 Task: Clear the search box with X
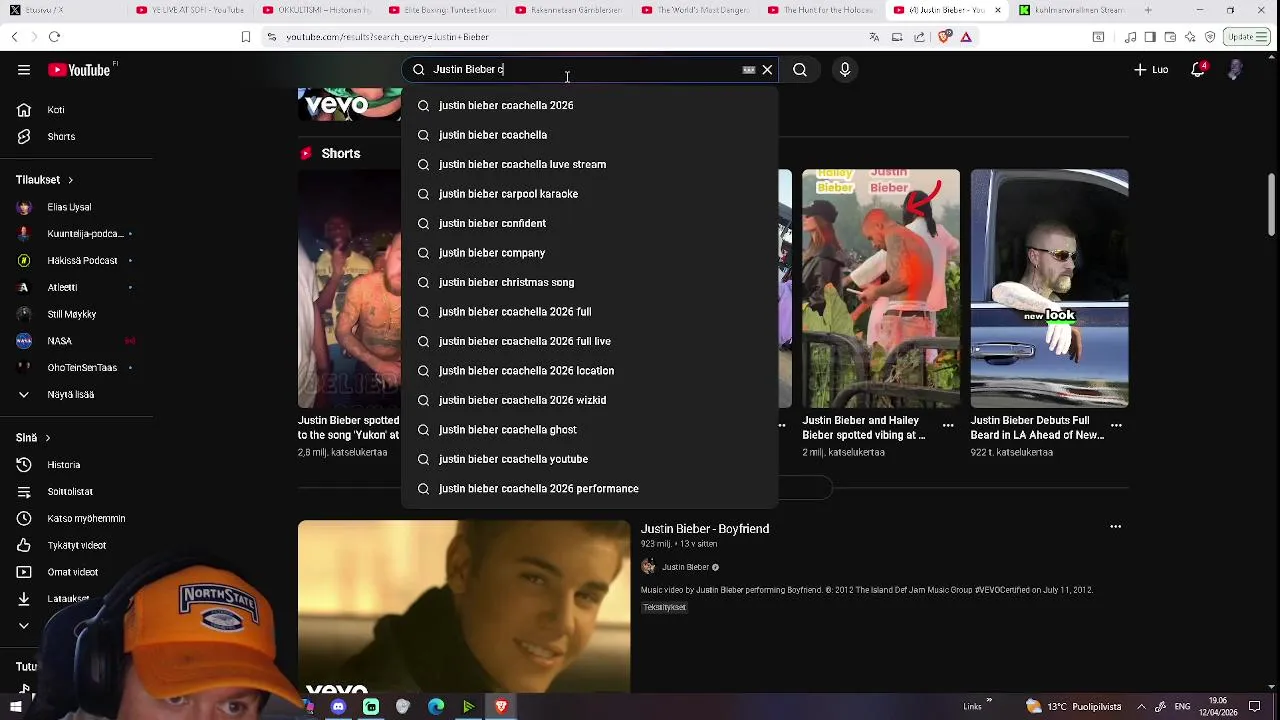tap(767, 70)
